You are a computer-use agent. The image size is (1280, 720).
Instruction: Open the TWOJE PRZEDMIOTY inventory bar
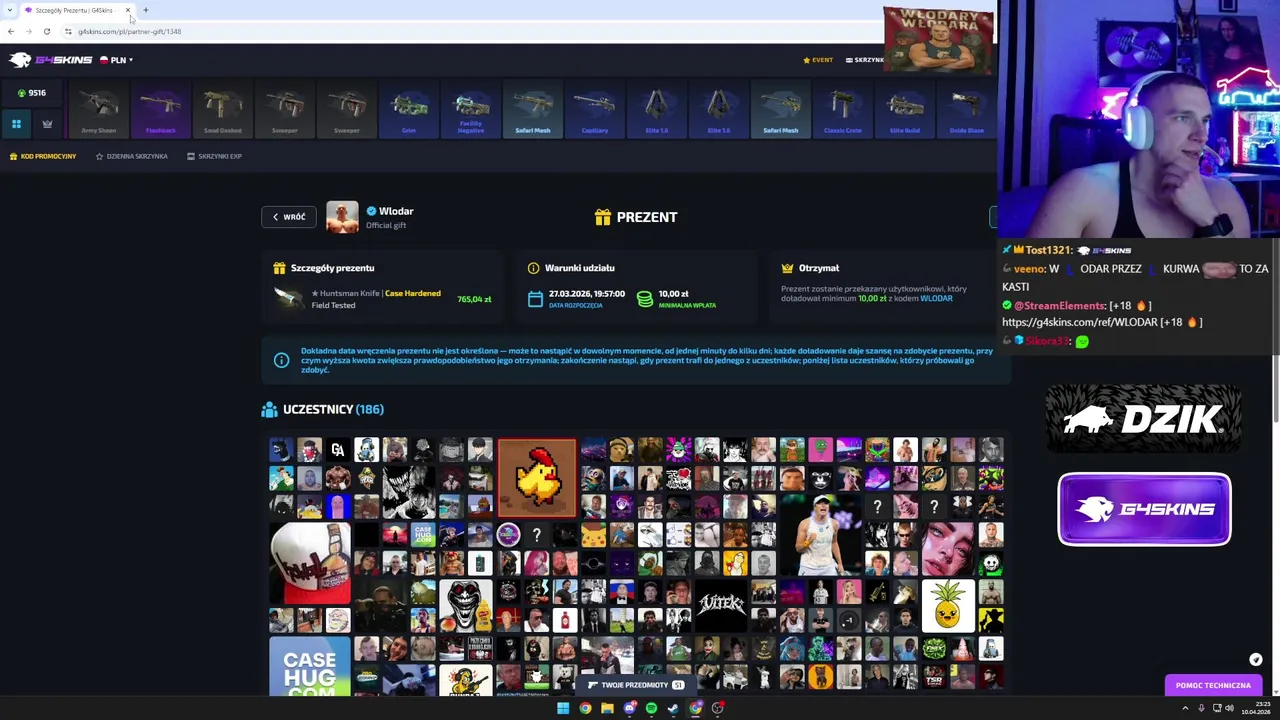(635, 685)
